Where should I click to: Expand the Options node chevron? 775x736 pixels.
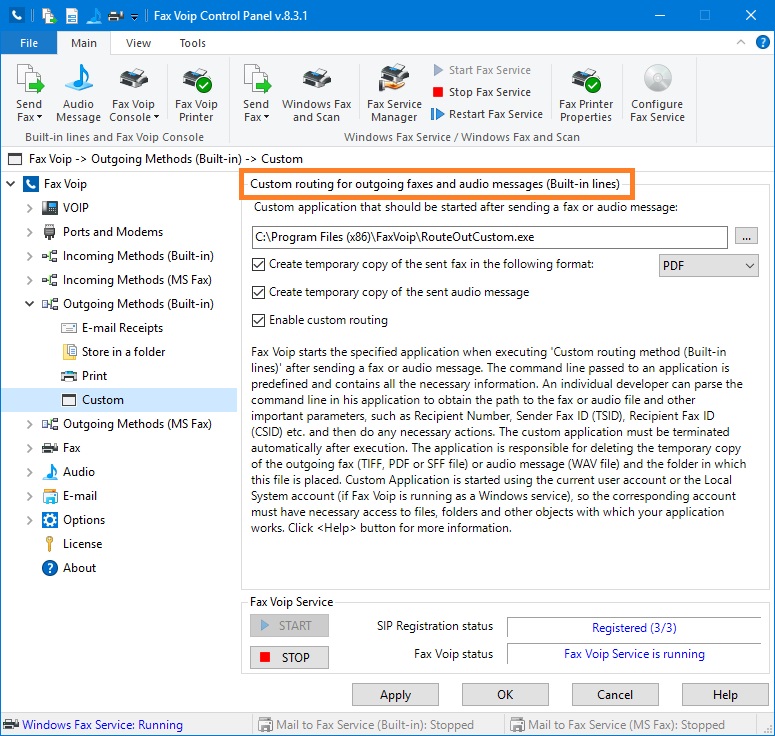pyautogui.click(x=30, y=520)
